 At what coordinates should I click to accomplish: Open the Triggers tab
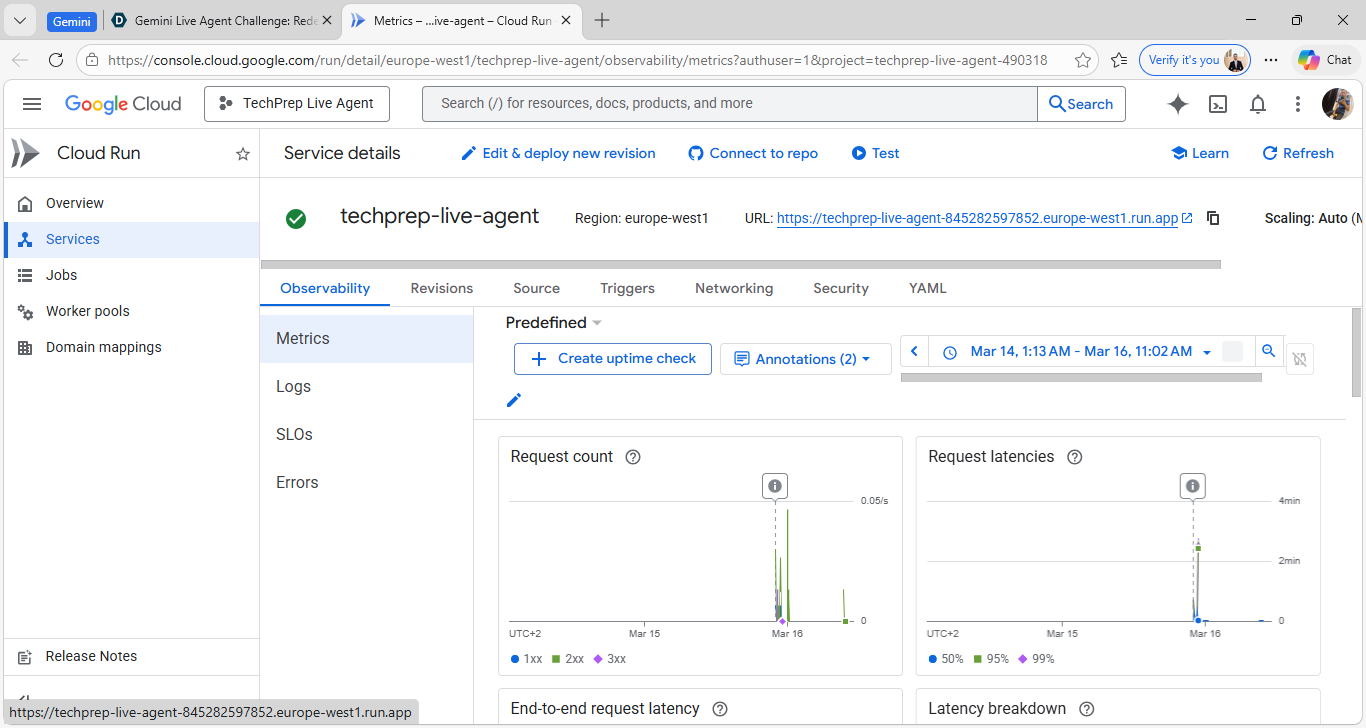click(628, 288)
